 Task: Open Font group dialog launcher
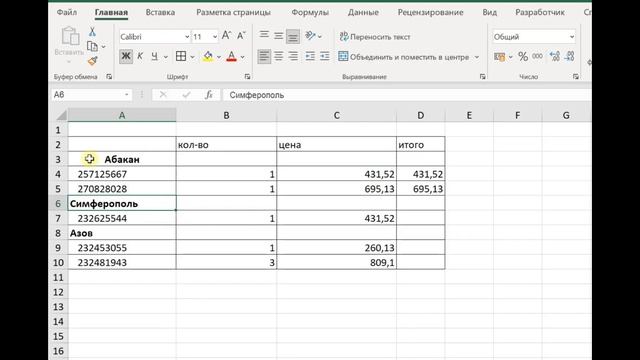click(247, 76)
